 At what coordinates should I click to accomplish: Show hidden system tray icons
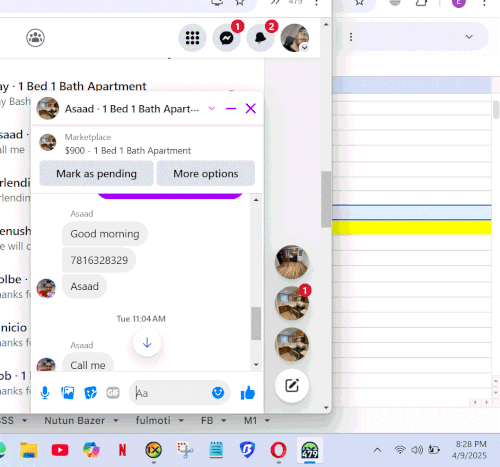pyautogui.click(x=377, y=450)
